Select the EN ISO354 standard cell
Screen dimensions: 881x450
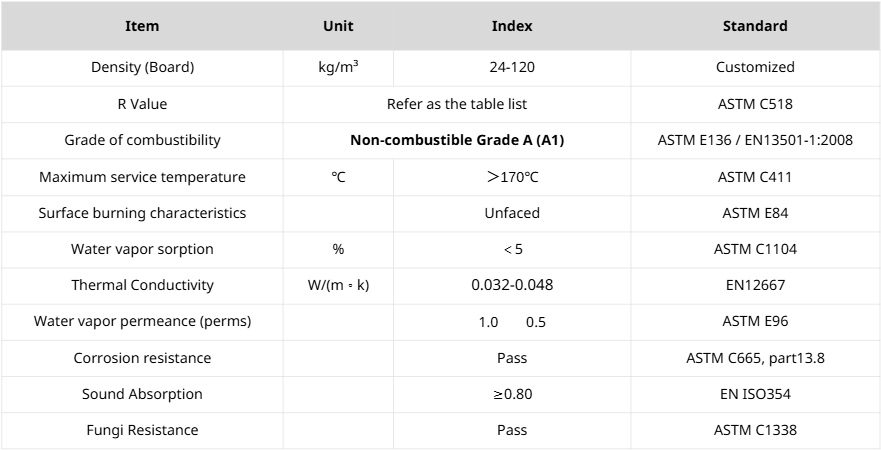755,394
